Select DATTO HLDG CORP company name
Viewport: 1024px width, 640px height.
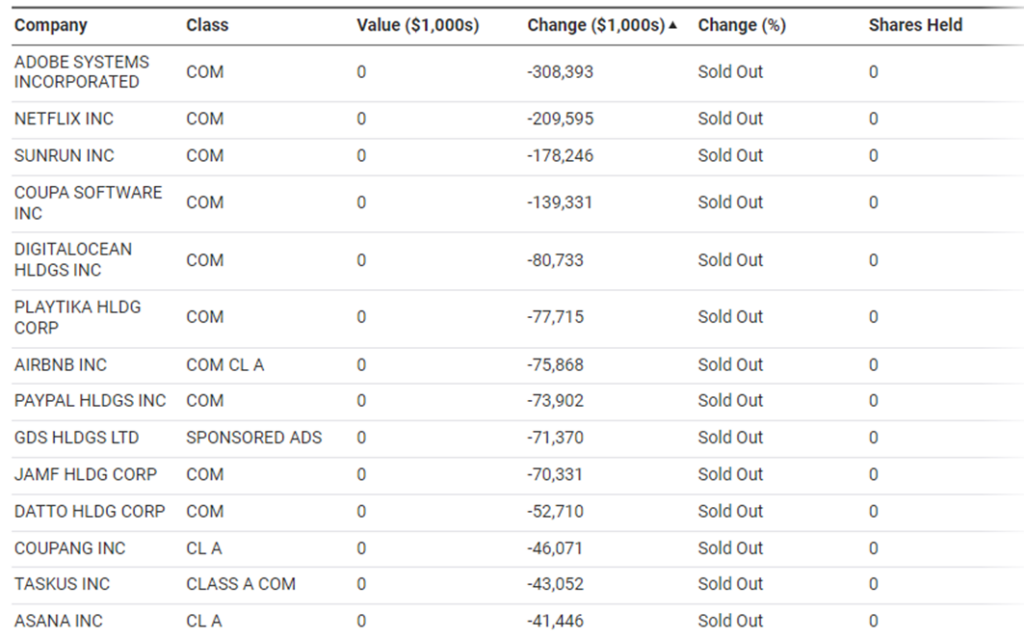89,511
